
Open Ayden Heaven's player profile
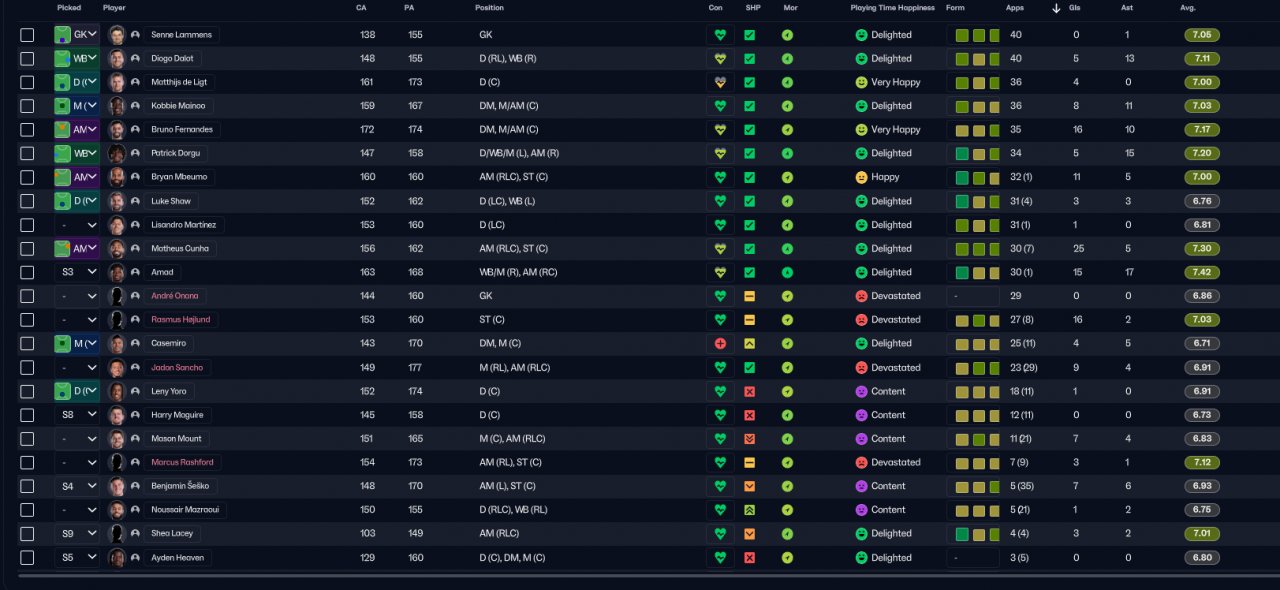pos(176,558)
